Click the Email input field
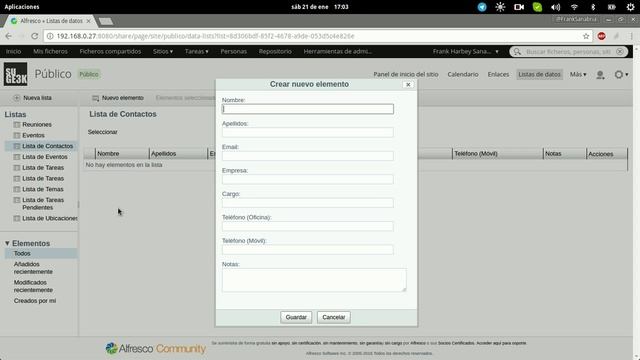The image size is (640, 360). click(308, 156)
